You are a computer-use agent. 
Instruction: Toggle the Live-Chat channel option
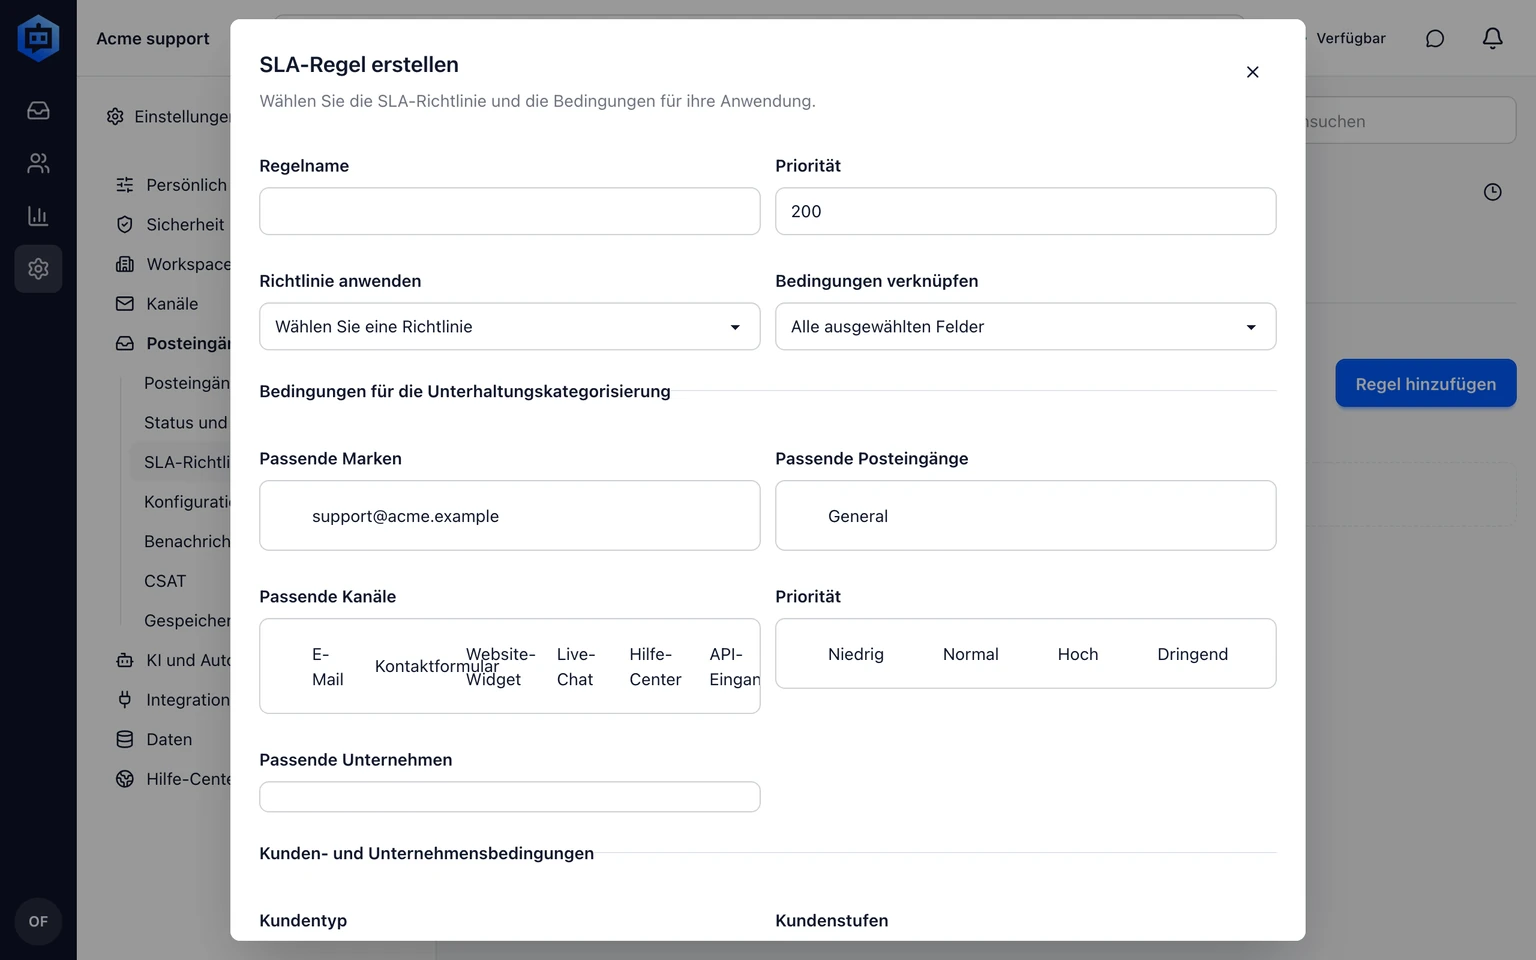click(x=576, y=667)
